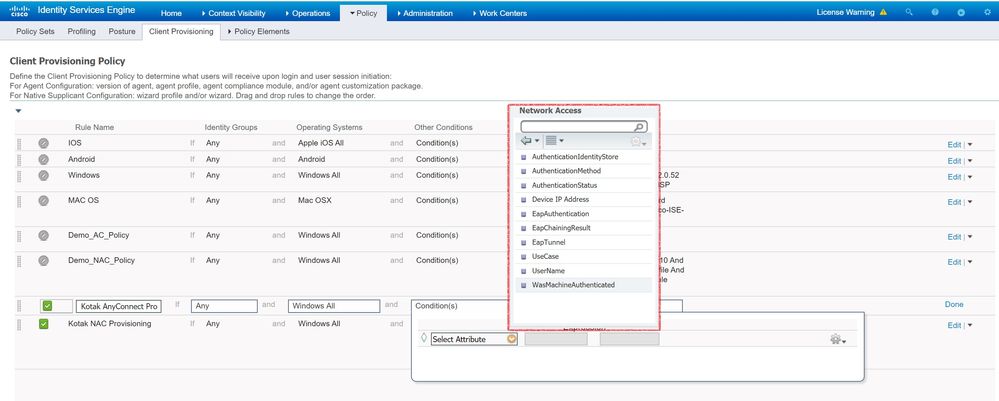Open the list view menu in Network Access
Screen dimensions: 999x401
click(x=554, y=140)
